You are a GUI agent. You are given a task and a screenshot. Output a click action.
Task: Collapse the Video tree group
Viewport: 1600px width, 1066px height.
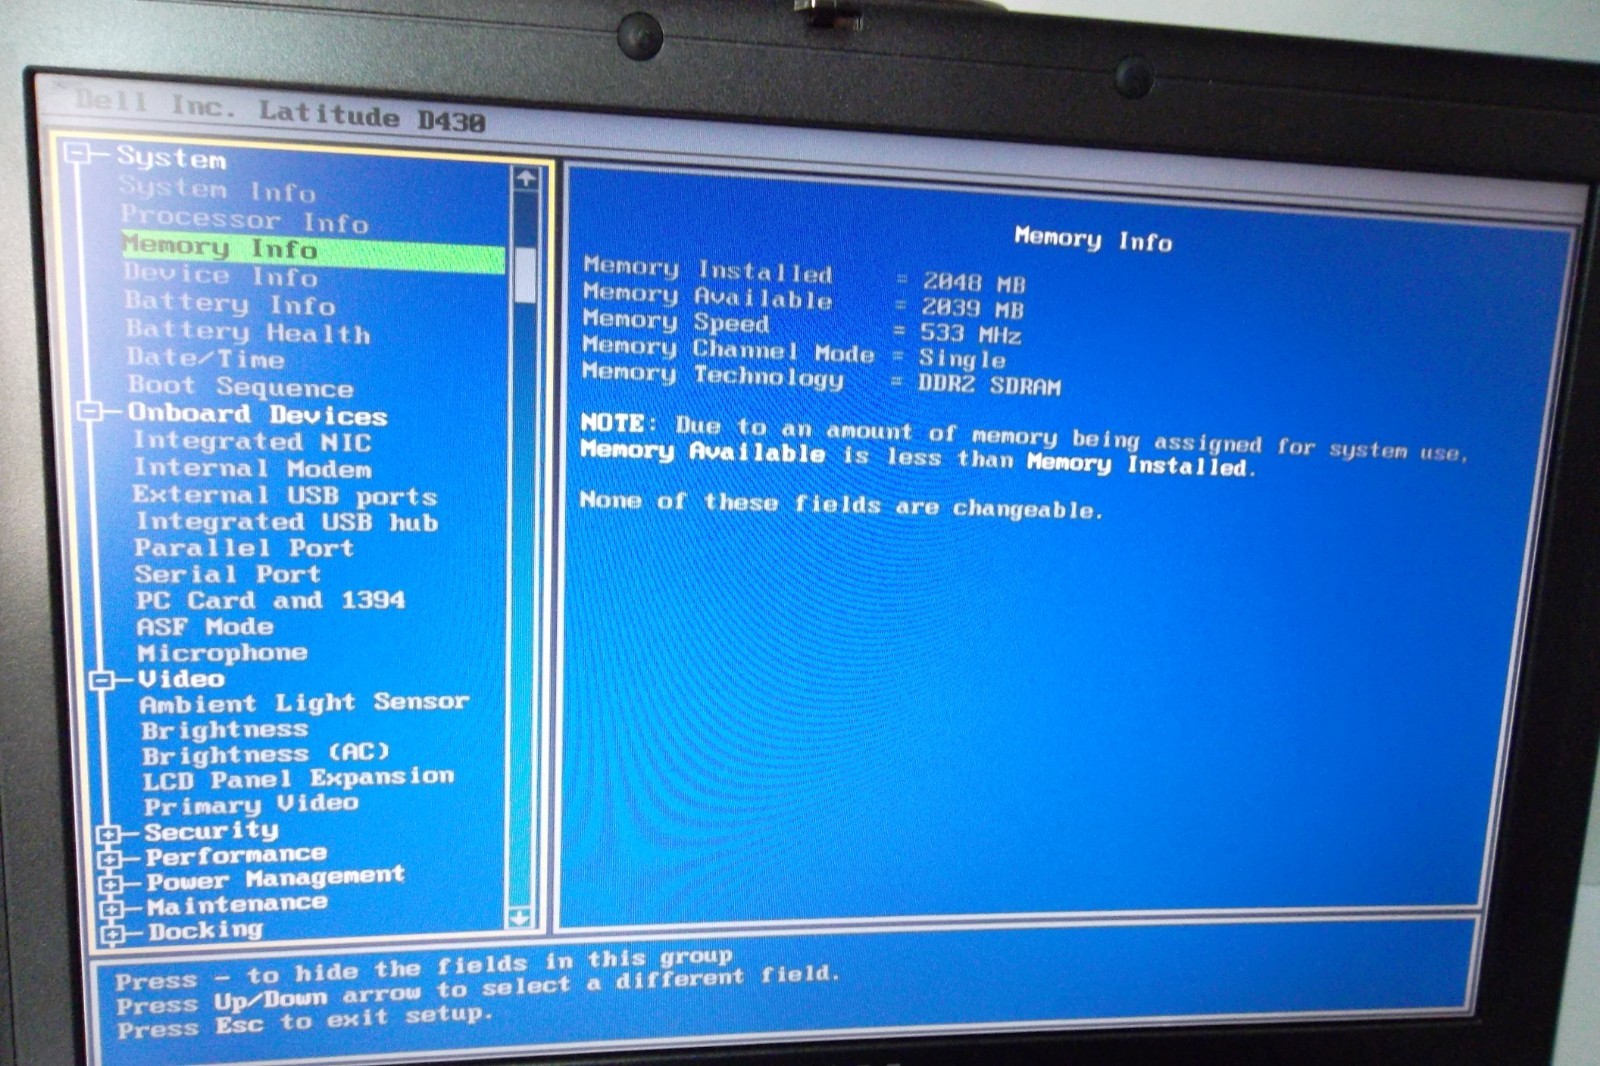point(101,679)
